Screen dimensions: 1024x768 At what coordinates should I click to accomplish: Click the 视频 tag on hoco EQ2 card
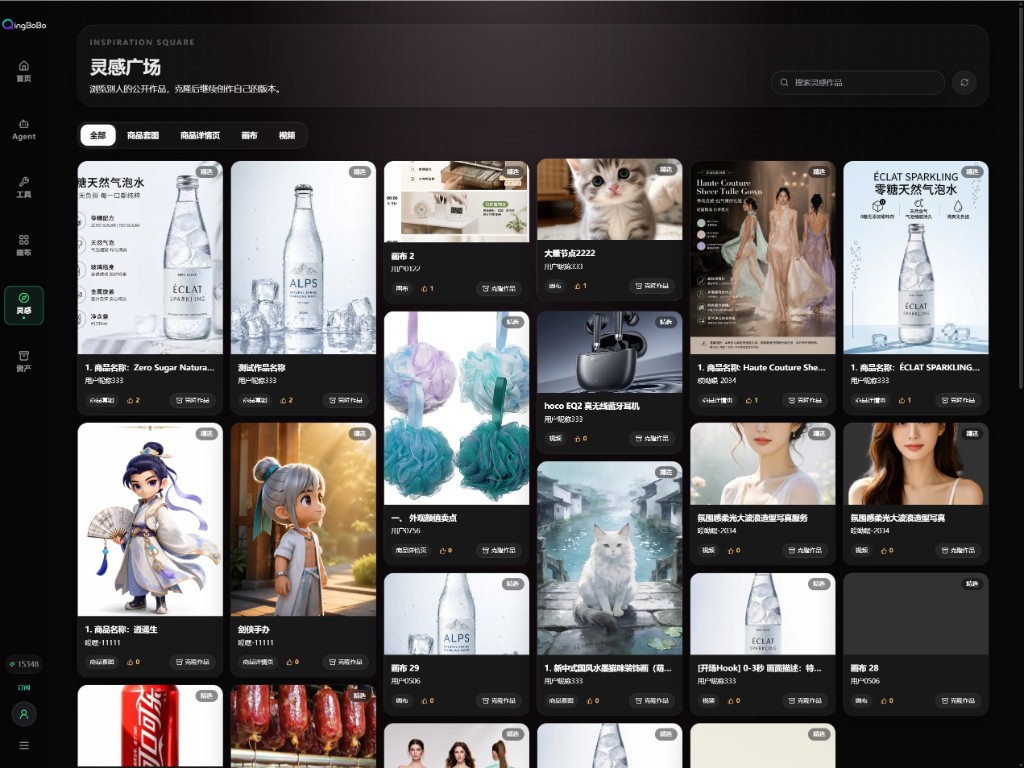tap(554, 438)
